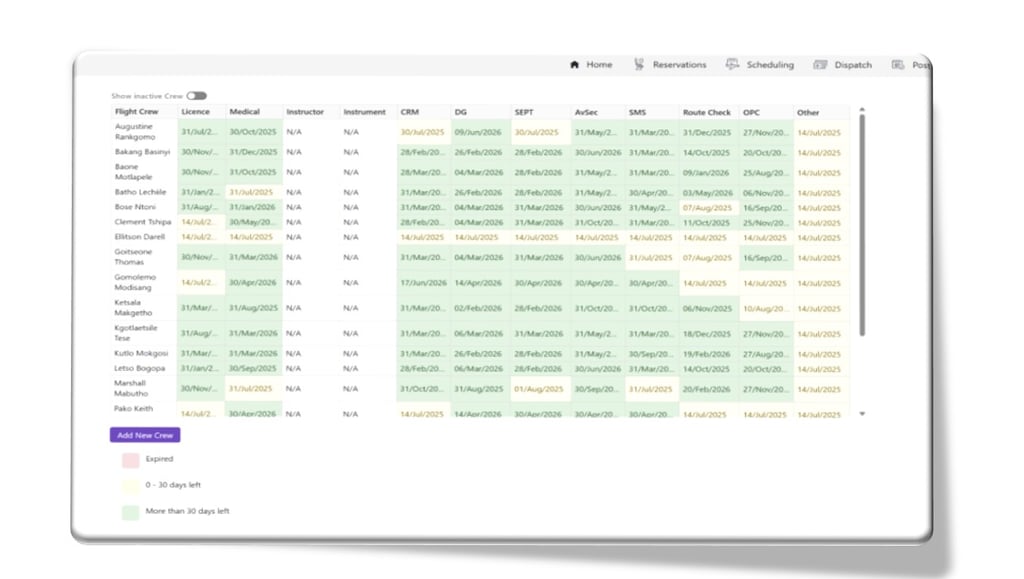Click the table scrollbar down arrow
1024x579 pixels.
pyautogui.click(x=862, y=414)
